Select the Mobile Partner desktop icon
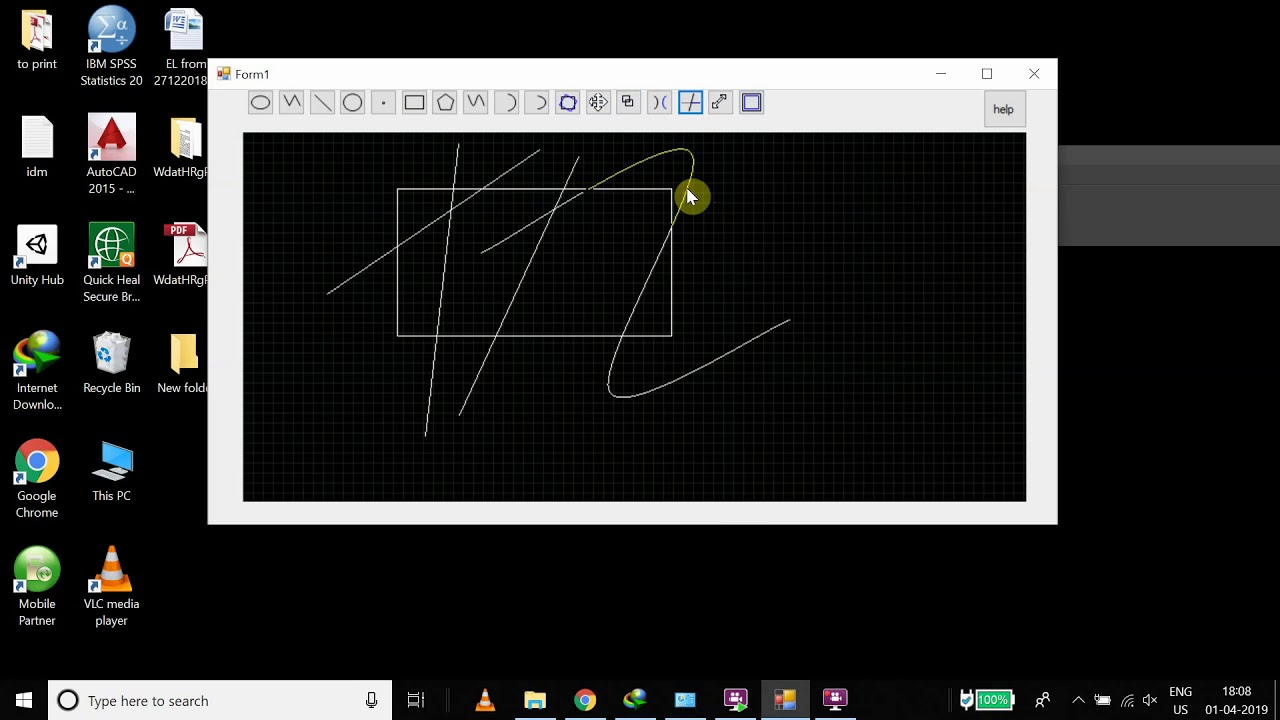 (x=37, y=587)
